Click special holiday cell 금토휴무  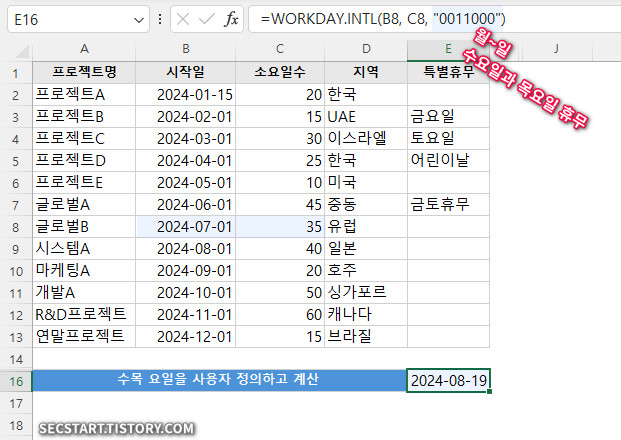tap(448, 205)
